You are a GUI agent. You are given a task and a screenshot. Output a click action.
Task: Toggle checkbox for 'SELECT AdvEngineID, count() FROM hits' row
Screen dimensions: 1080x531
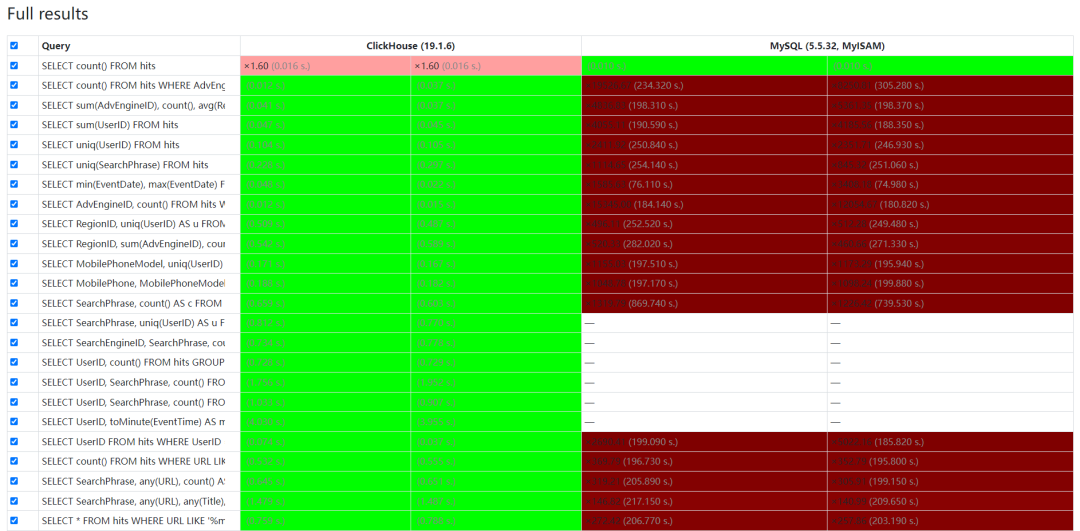click(14, 204)
